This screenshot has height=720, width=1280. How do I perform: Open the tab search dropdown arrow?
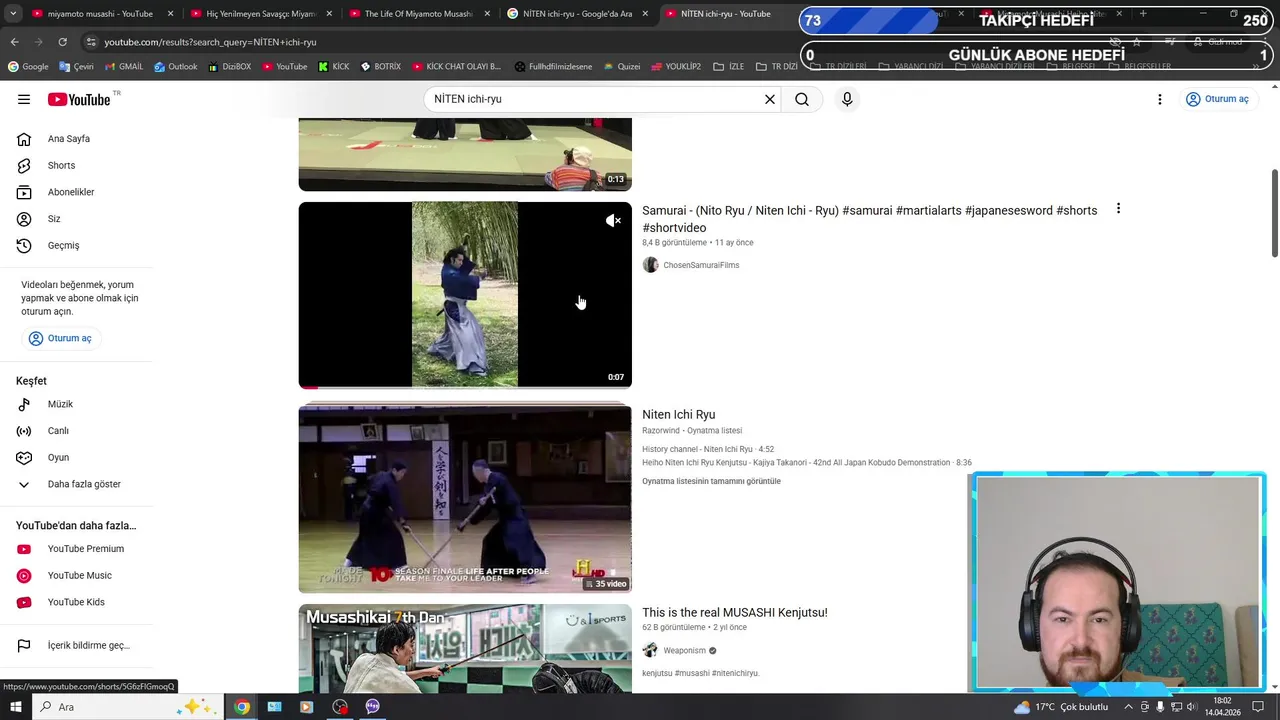point(13,14)
